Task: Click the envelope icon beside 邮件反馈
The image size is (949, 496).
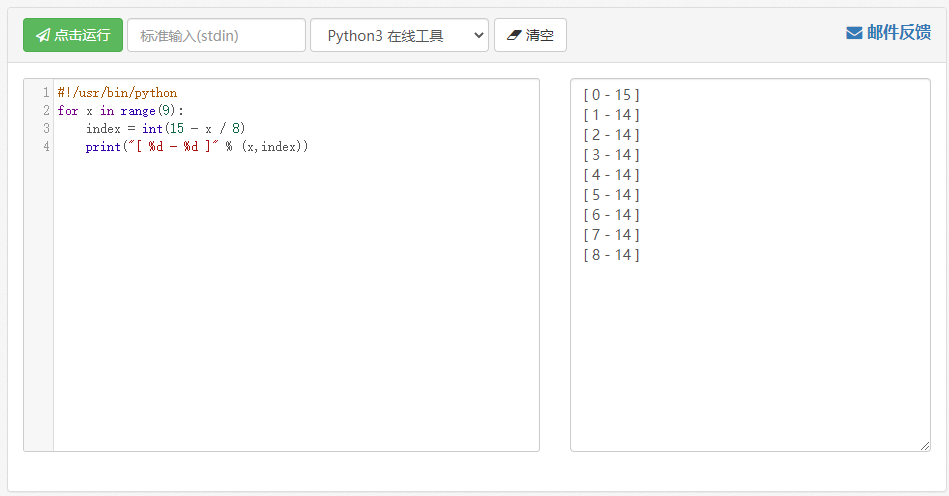Action: [x=854, y=33]
